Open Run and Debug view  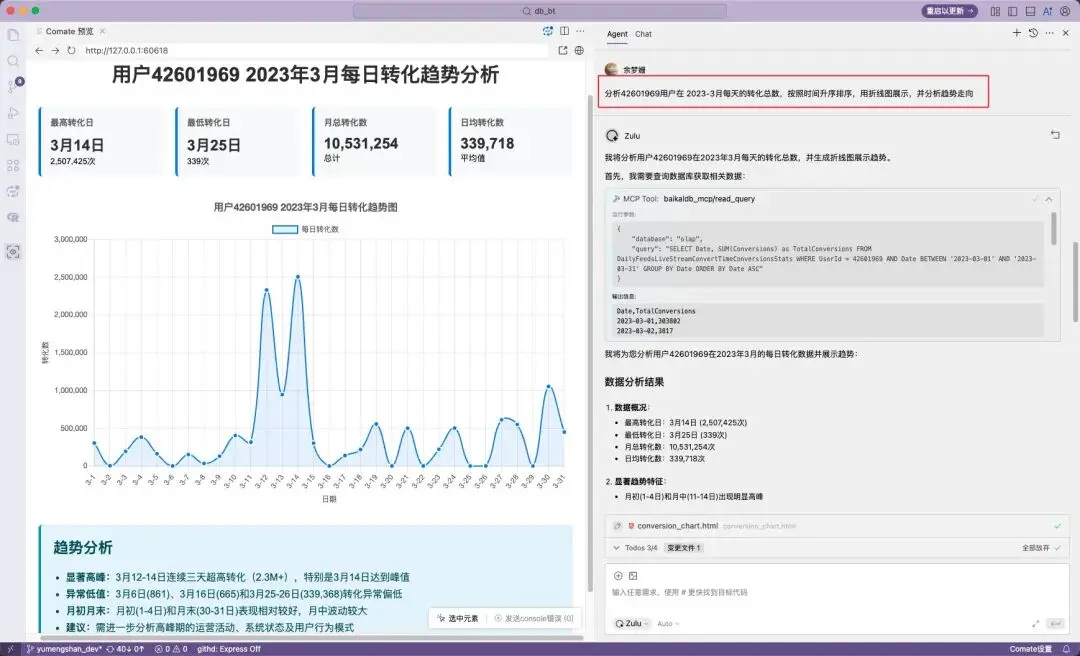13,113
